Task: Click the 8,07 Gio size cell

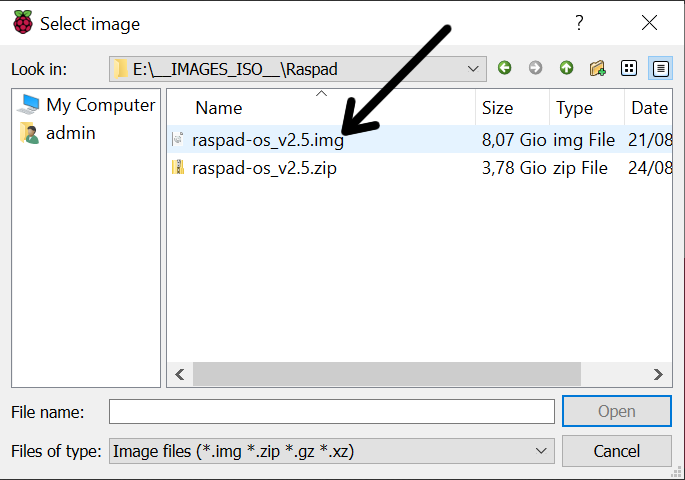Action: pyautogui.click(x=514, y=140)
